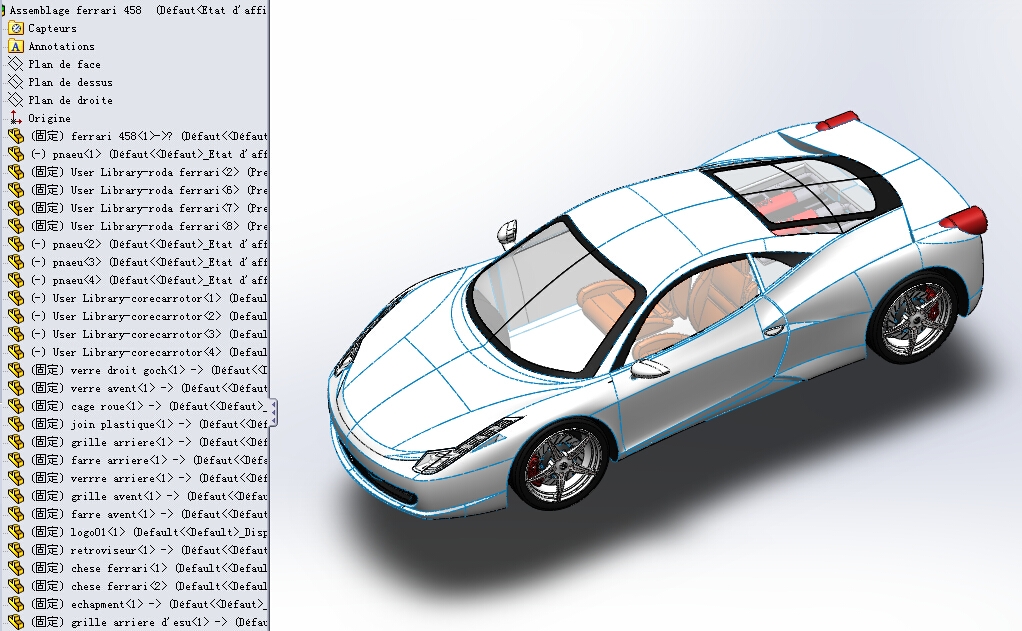Click the part icon beside retroviseur<1>
Screen dimensions: 1022x631
pos(16,550)
